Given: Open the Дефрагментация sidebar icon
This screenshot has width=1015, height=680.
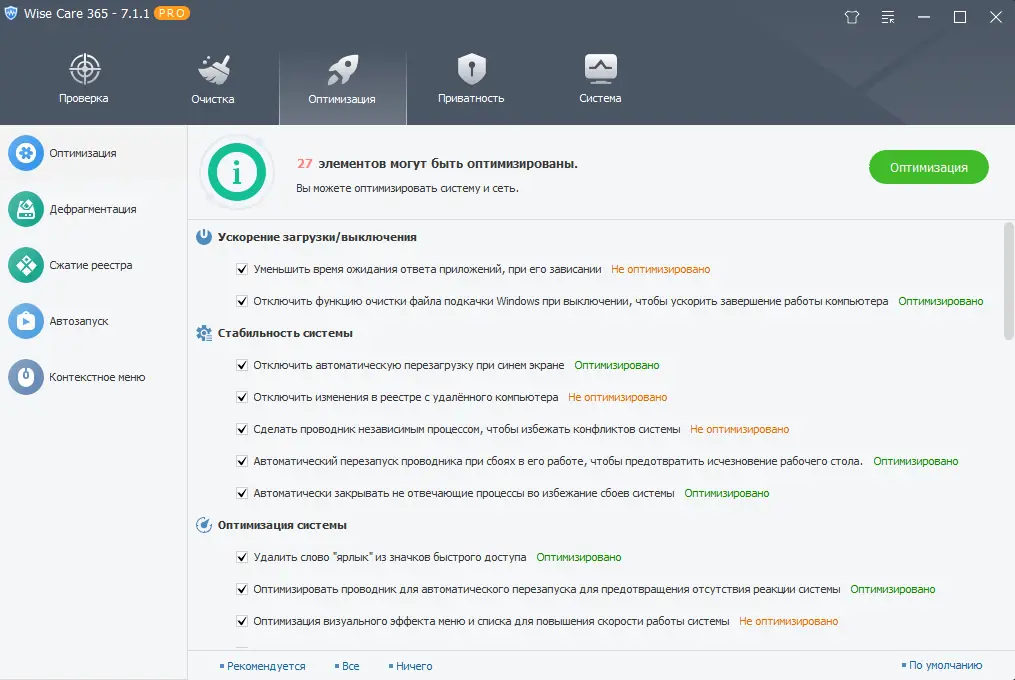Looking at the screenshot, I should [x=26, y=209].
